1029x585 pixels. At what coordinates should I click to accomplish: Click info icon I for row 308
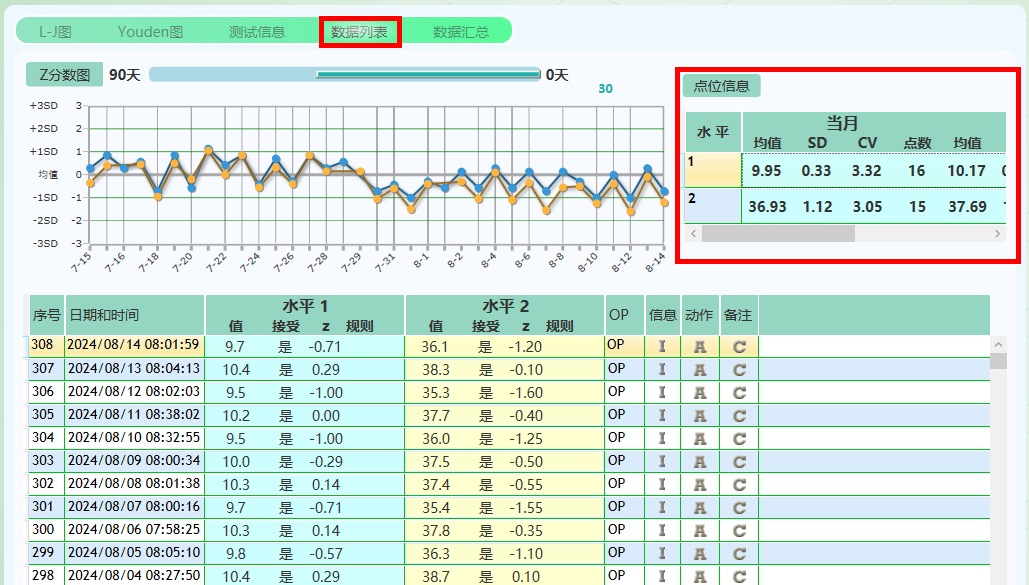661,346
